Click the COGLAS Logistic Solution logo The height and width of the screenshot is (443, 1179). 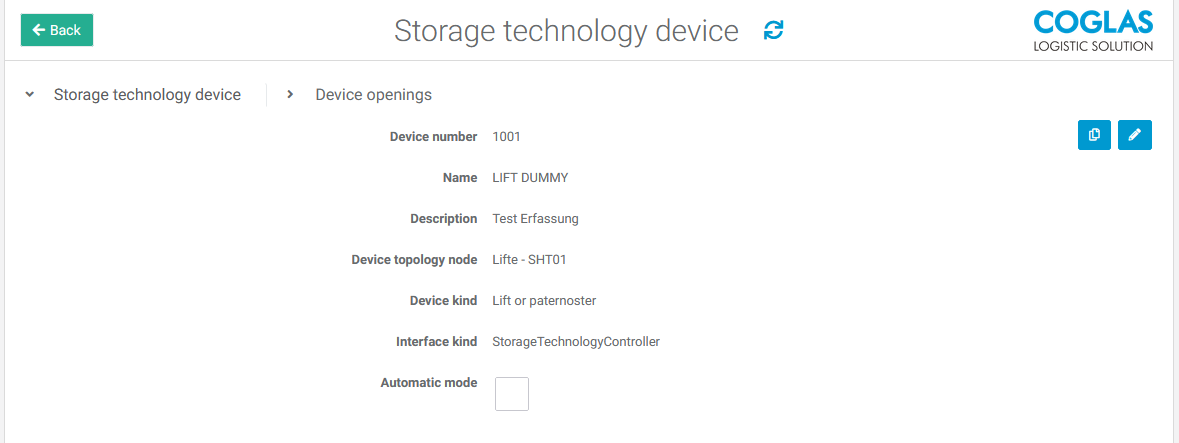point(1093,30)
